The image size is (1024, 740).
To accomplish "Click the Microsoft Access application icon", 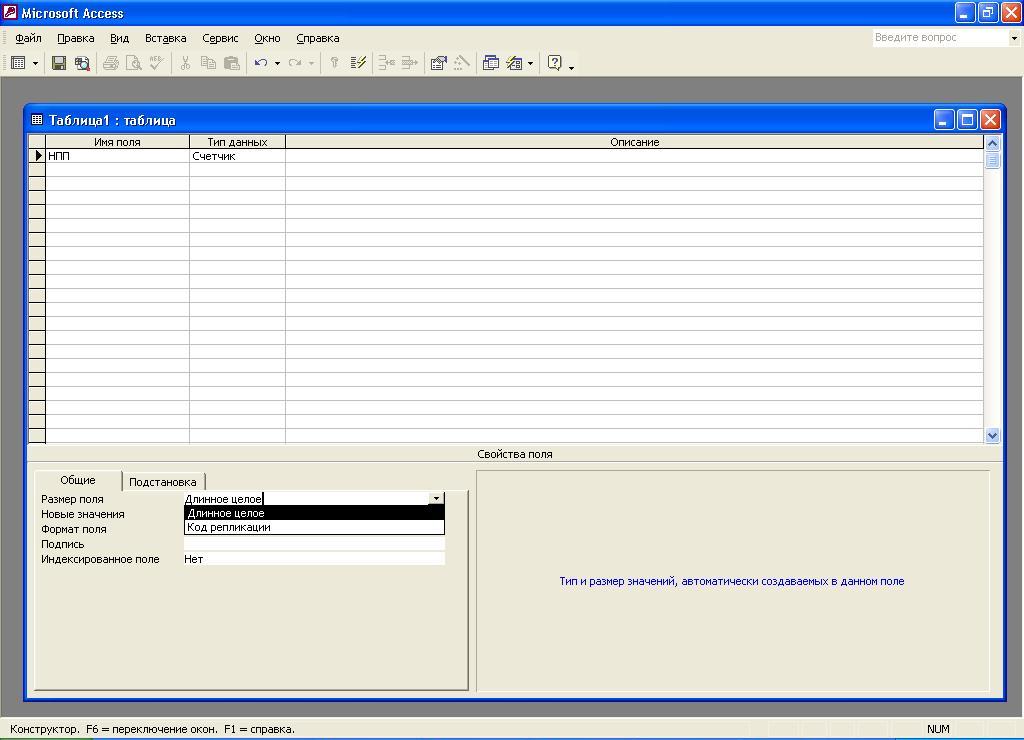I will pos(10,12).
